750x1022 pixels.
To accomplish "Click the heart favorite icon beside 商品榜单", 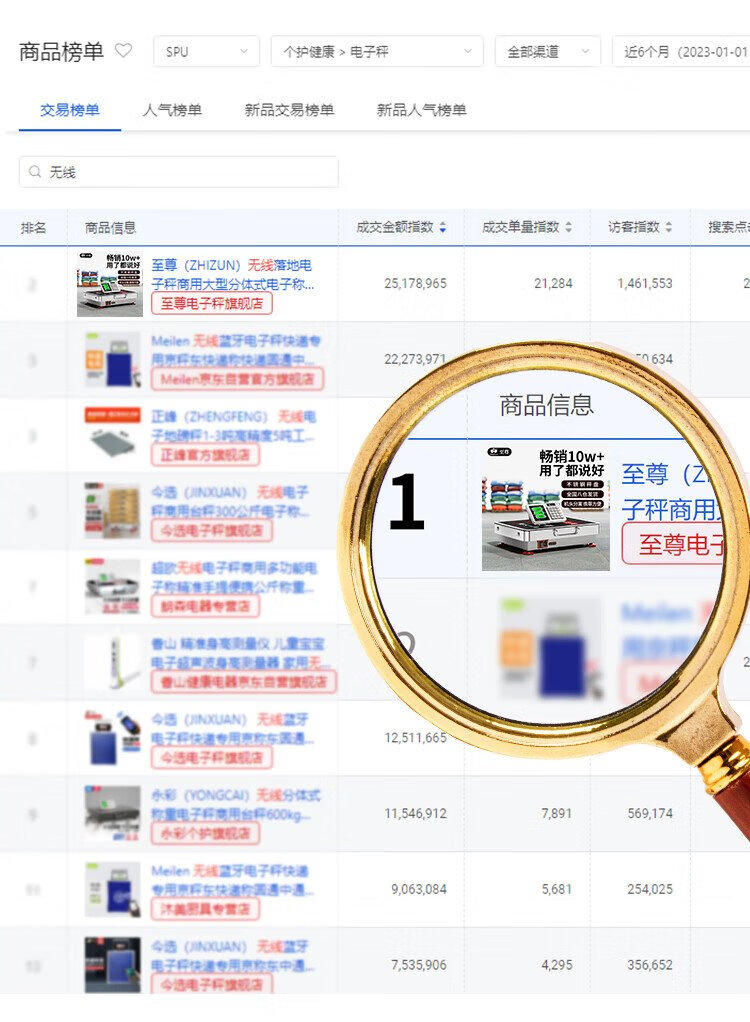I will click(x=123, y=50).
